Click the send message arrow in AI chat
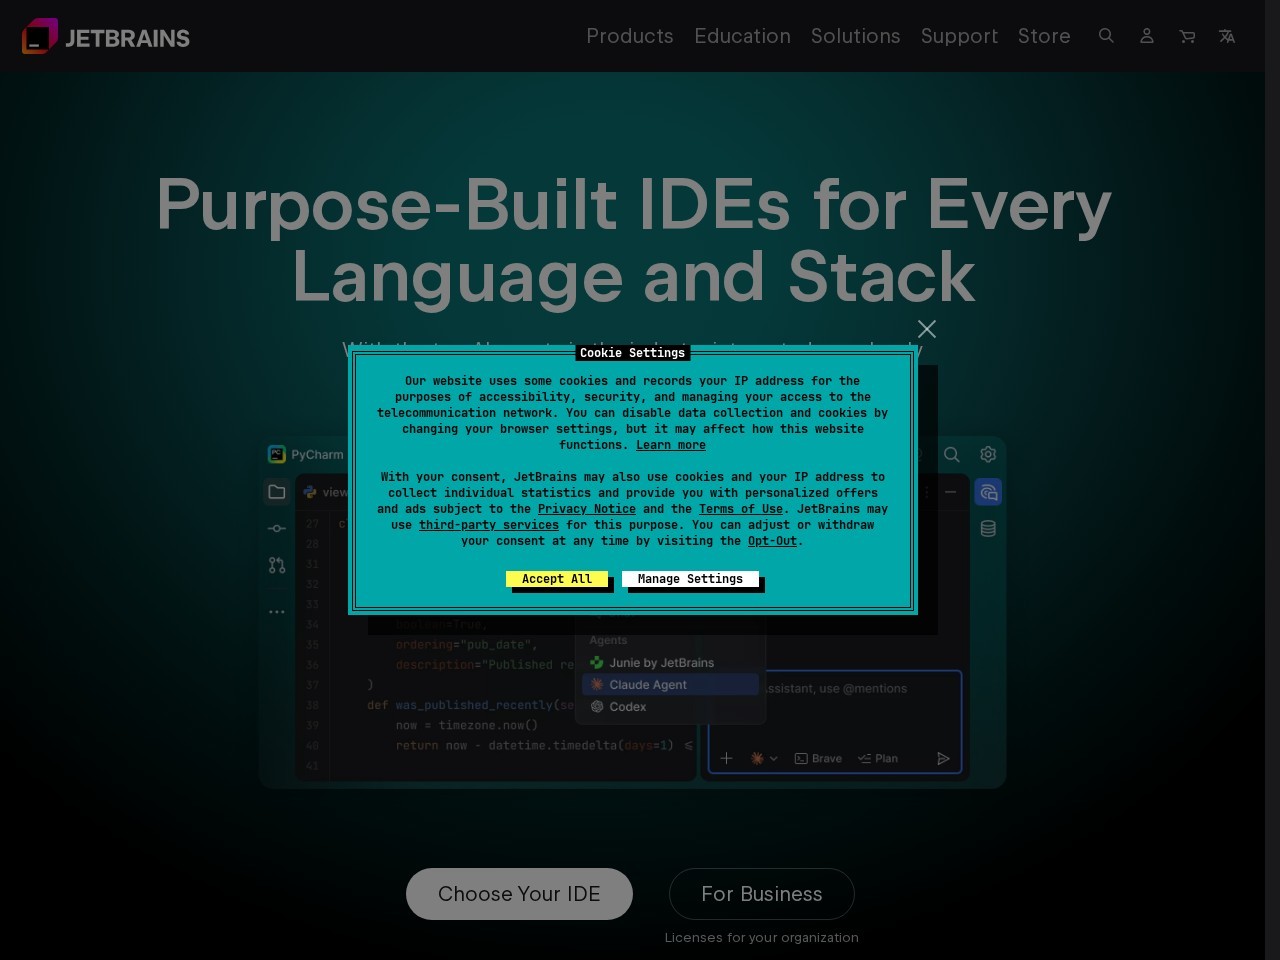This screenshot has height=960, width=1280. tap(943, 758)
